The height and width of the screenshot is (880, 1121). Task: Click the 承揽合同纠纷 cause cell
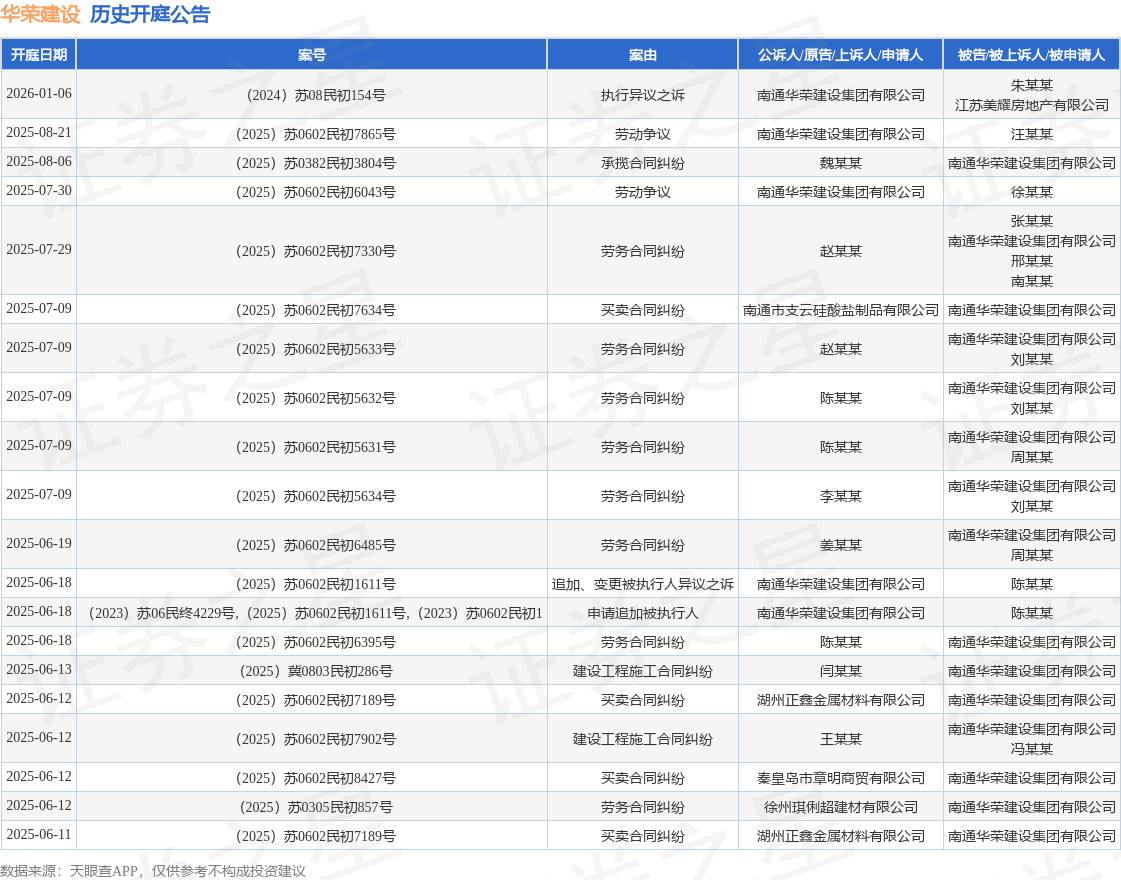point(642,164)
